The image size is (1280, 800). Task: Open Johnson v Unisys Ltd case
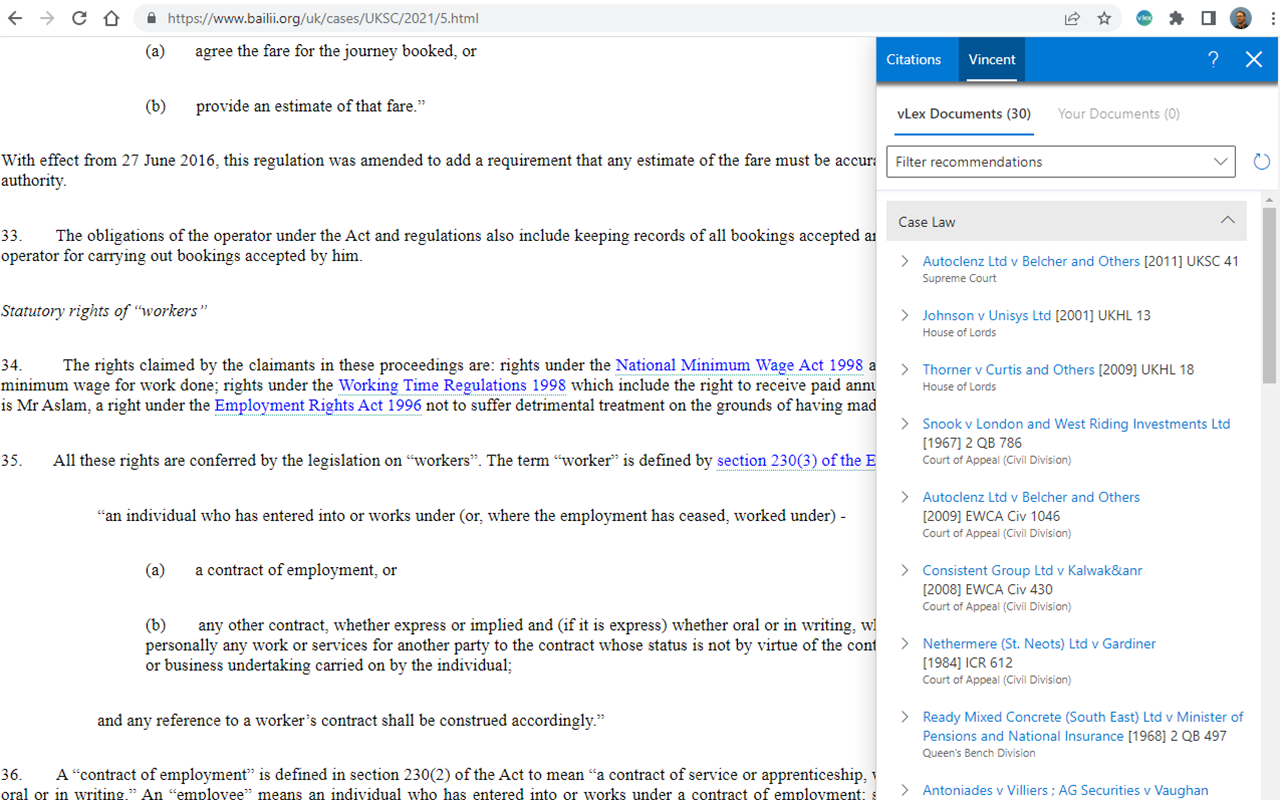point(986,315)
